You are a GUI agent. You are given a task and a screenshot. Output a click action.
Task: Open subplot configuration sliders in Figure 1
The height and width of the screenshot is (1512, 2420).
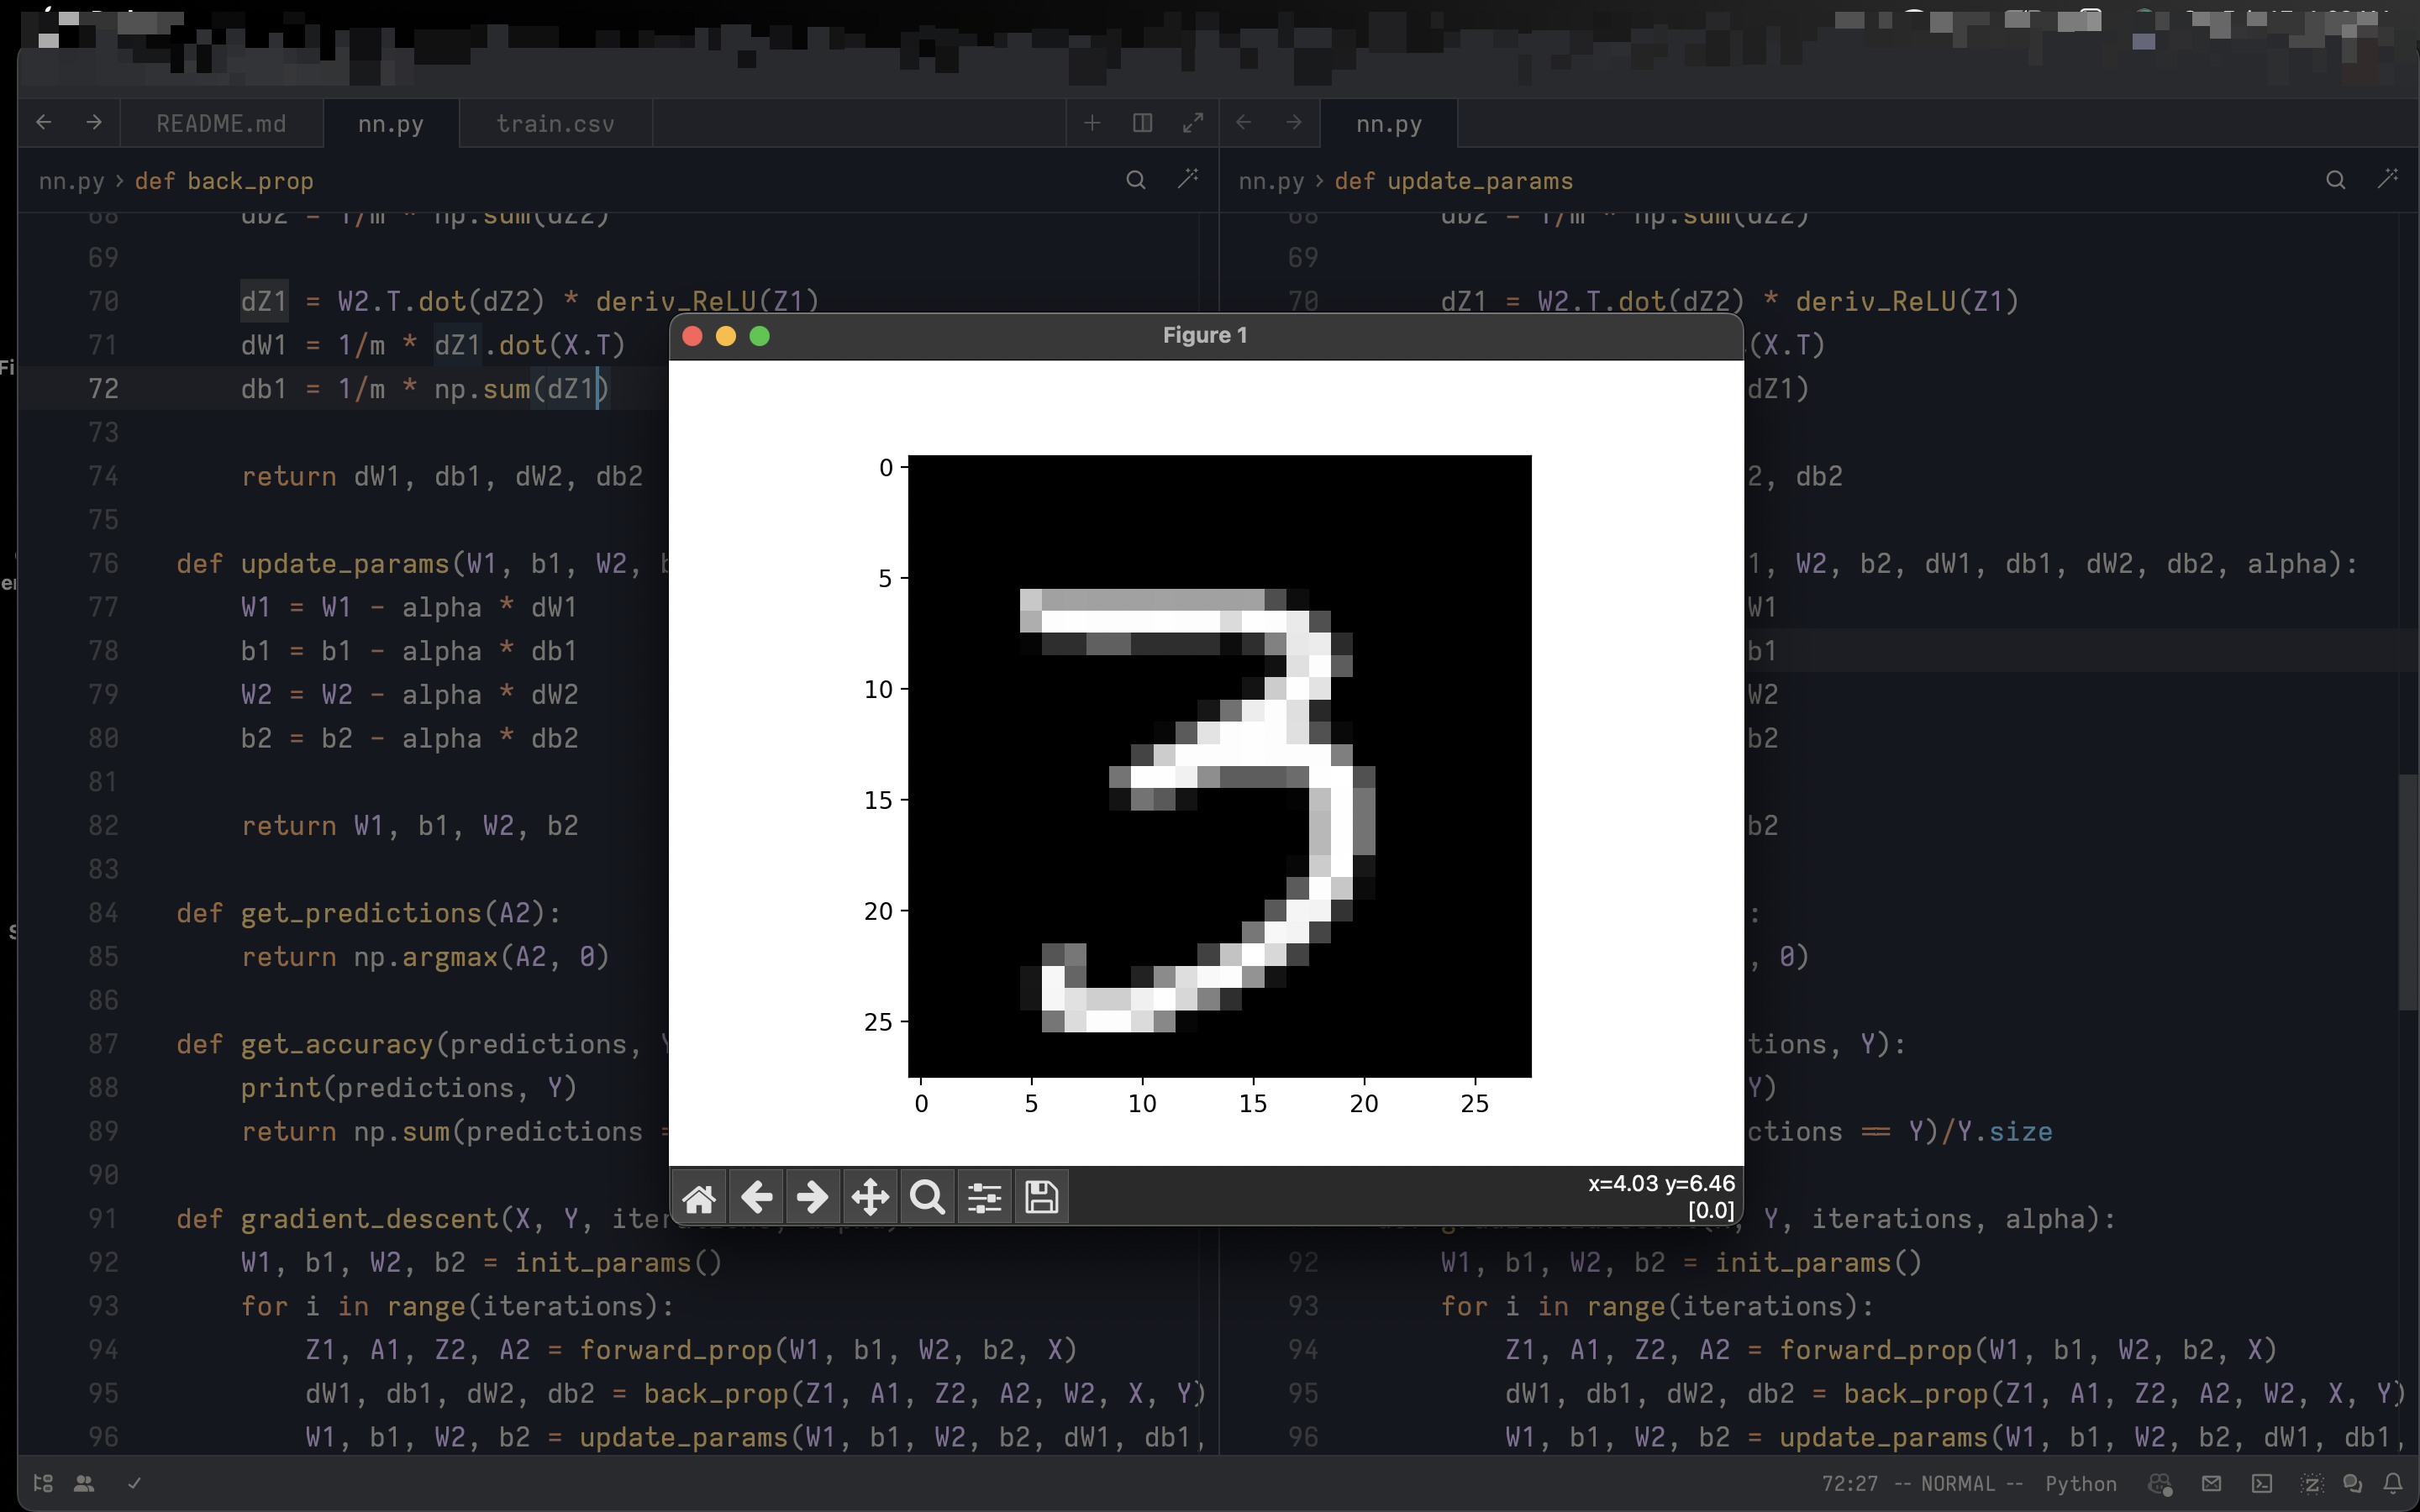click(985, 1197)
